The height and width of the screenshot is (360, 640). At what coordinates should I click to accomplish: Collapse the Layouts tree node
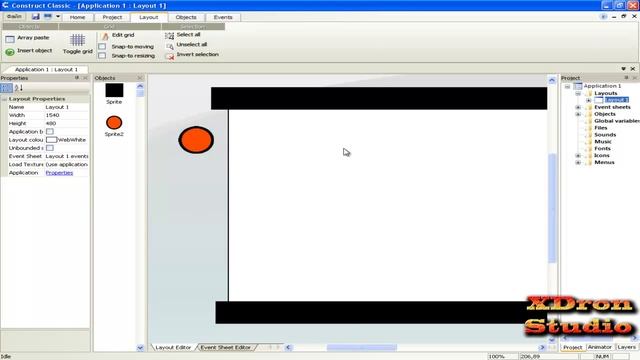[x=578, y=93]
